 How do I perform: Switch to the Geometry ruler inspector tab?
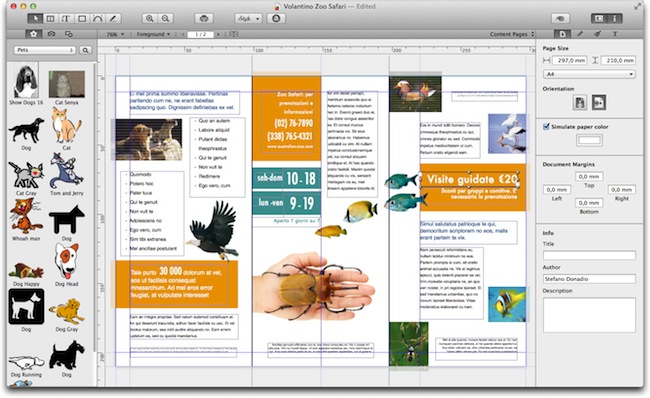[580, 34]
